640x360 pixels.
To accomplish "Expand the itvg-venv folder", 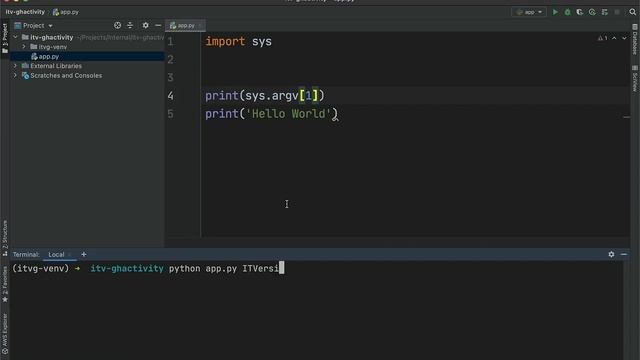I will 24,47.
